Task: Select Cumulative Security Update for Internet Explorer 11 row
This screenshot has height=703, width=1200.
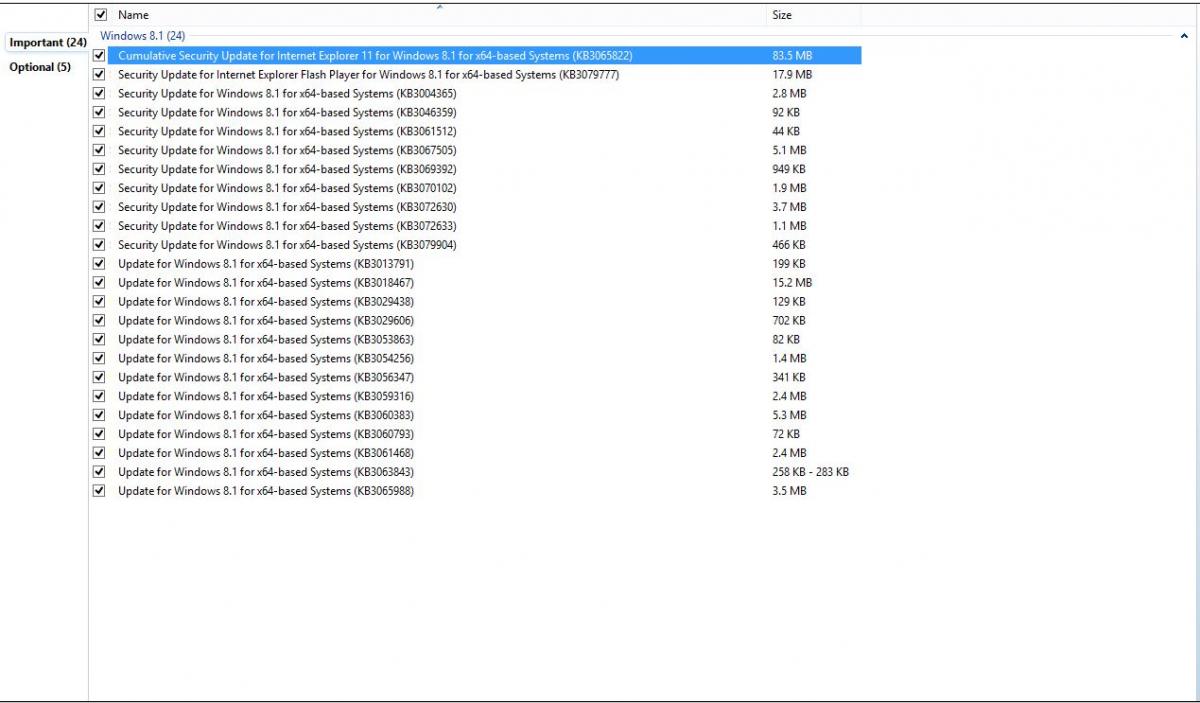Action: [x=375, y=56]
